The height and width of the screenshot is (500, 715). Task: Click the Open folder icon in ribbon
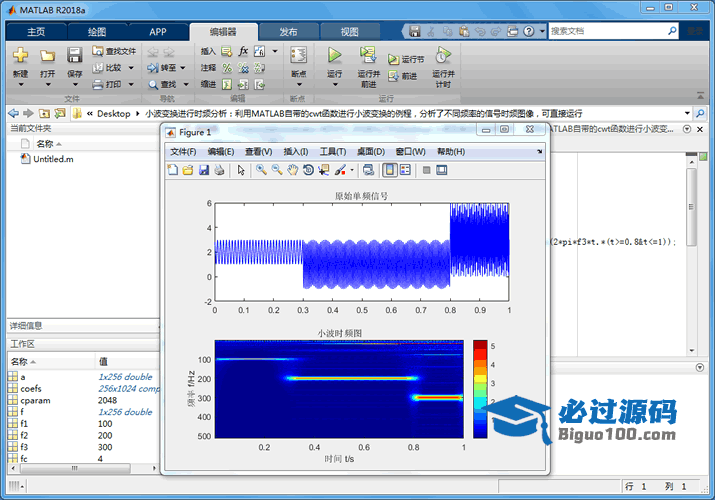[47, 55]
